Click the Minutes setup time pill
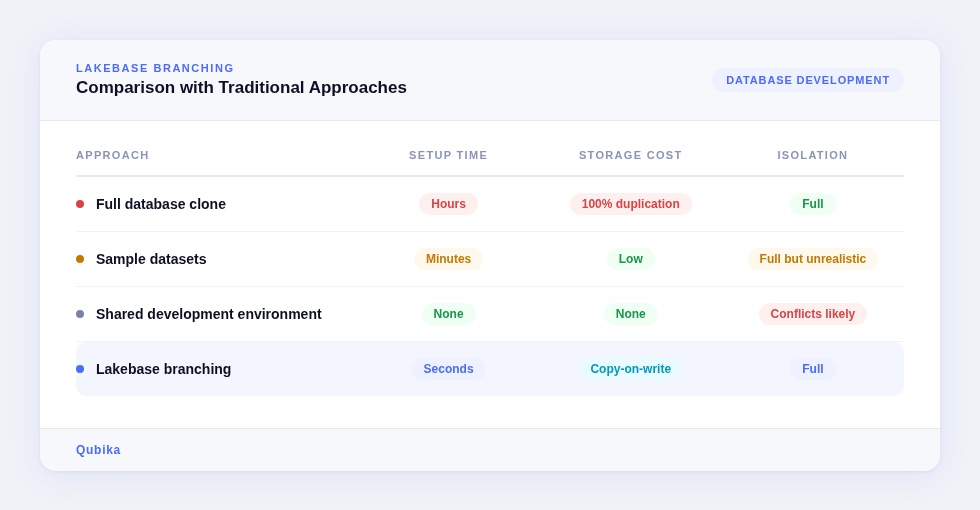The width and height of the screenshot is (980, 510). point(448,259)
